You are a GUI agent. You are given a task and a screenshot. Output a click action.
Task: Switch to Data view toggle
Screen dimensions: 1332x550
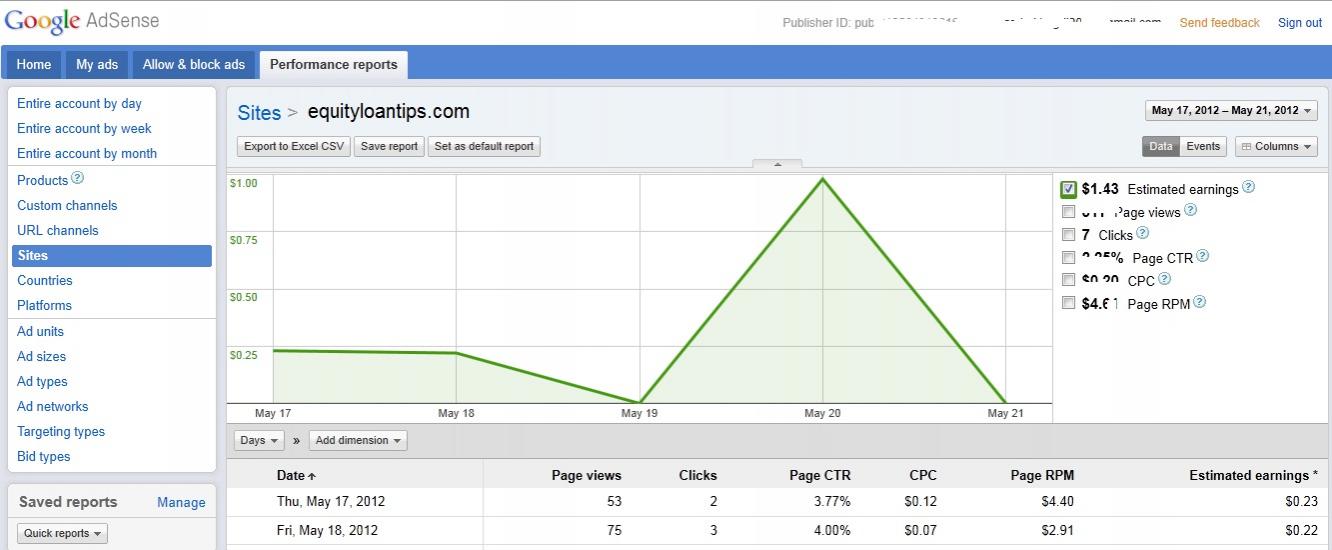[x=1161, y=146]
